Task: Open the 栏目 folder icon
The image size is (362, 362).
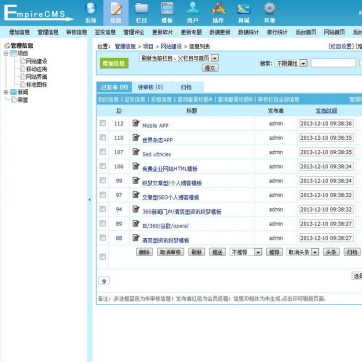Action: pyautogui.click(x=141, y=9)
